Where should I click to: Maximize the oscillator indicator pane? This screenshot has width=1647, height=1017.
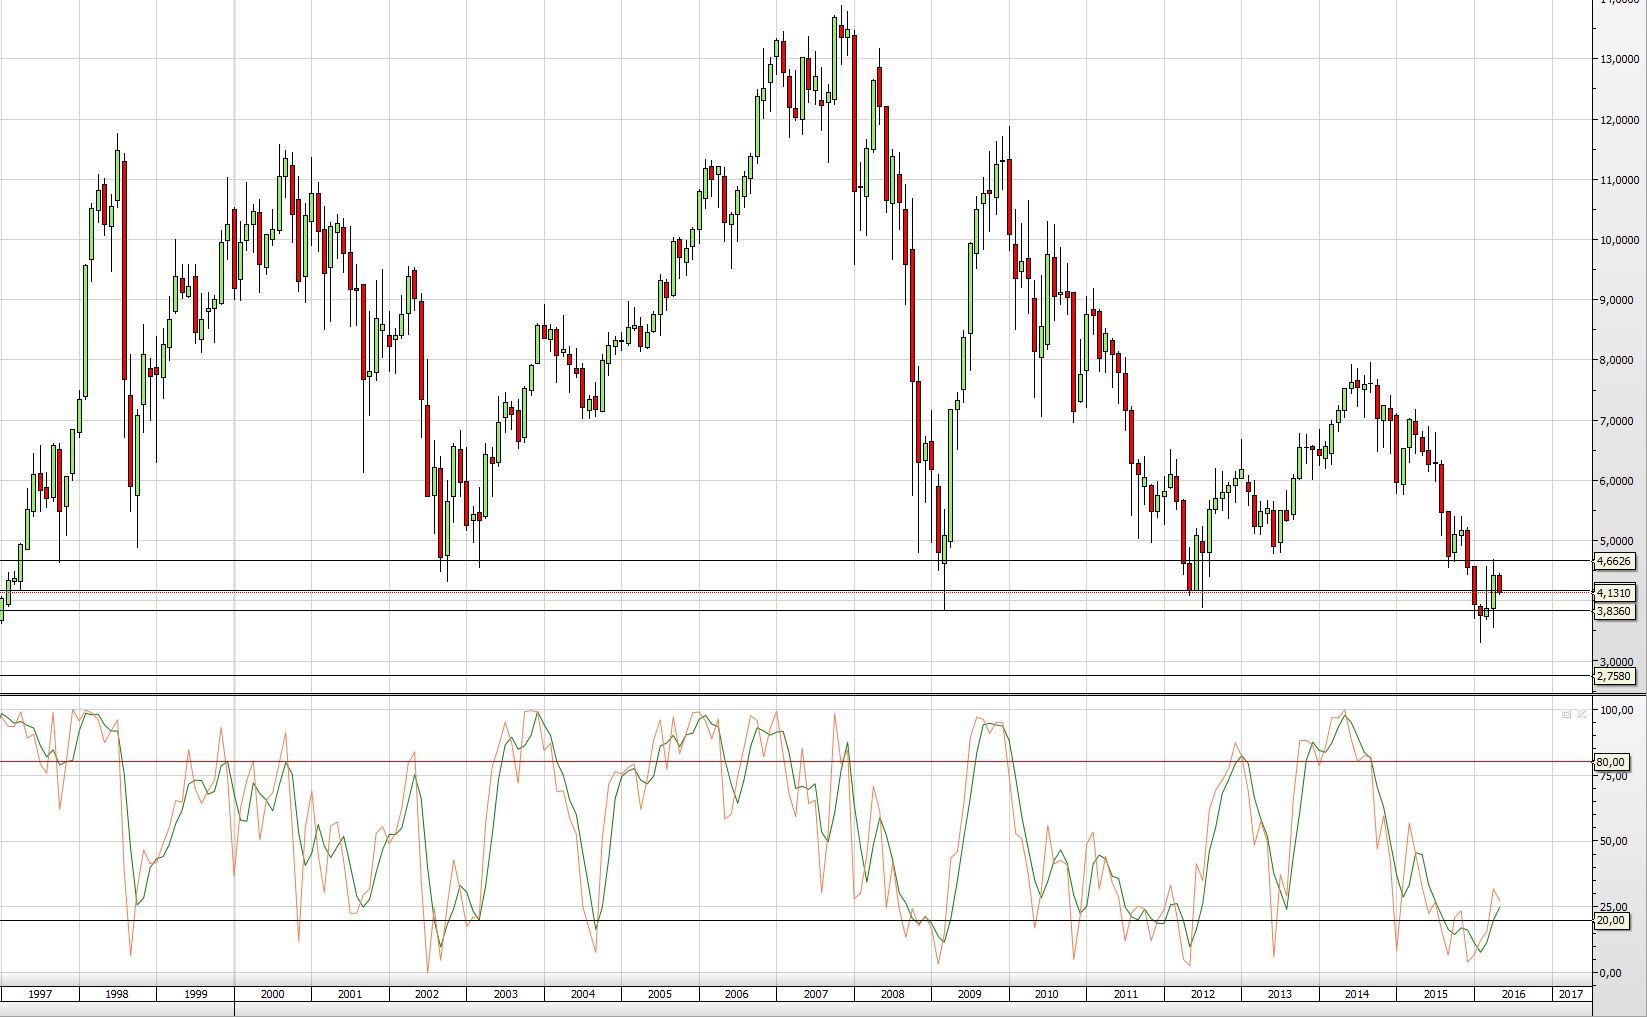(1567, 714)
